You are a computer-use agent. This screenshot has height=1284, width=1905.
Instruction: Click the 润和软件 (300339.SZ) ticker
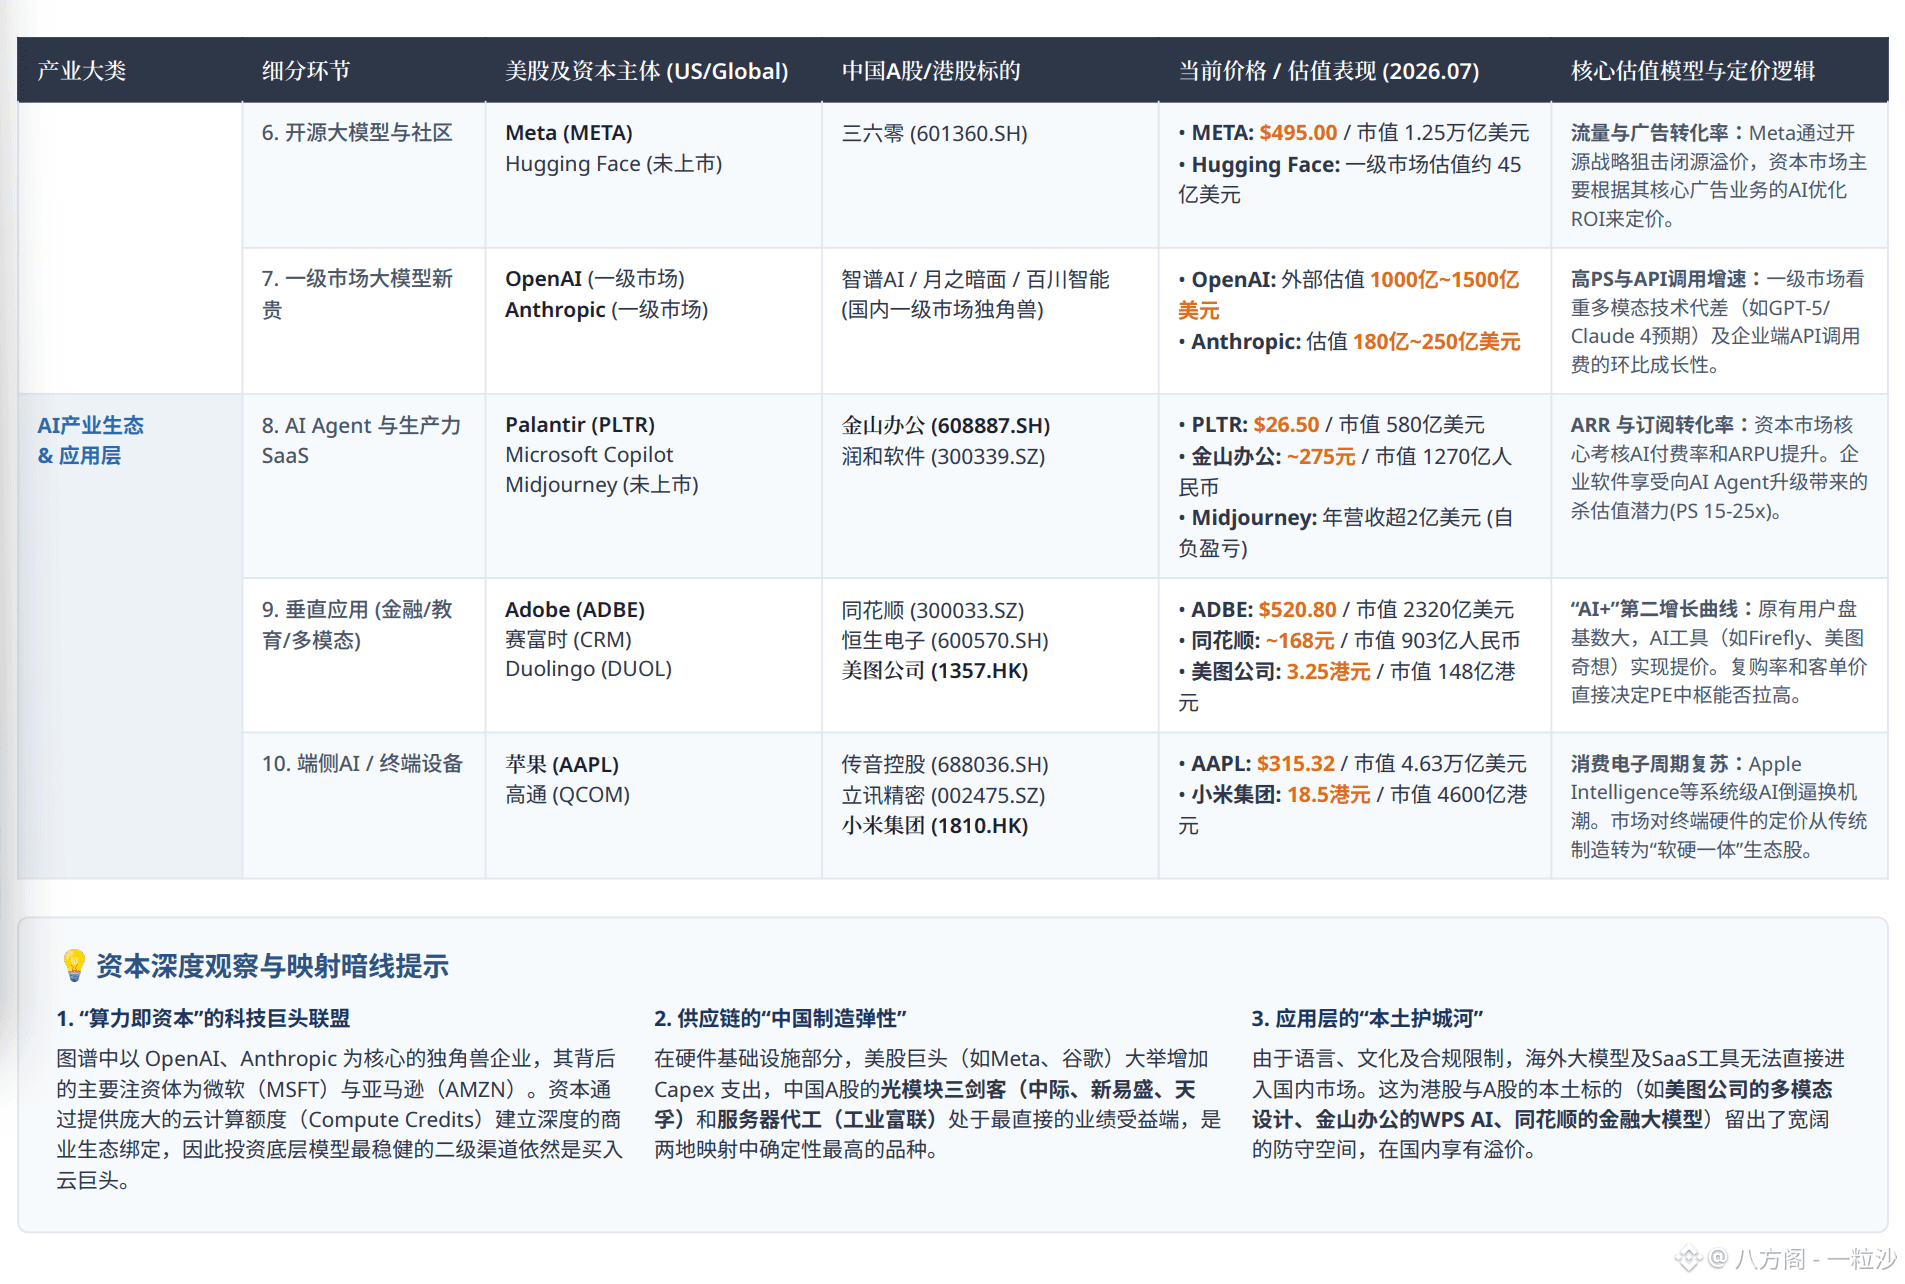click(943, 456)
